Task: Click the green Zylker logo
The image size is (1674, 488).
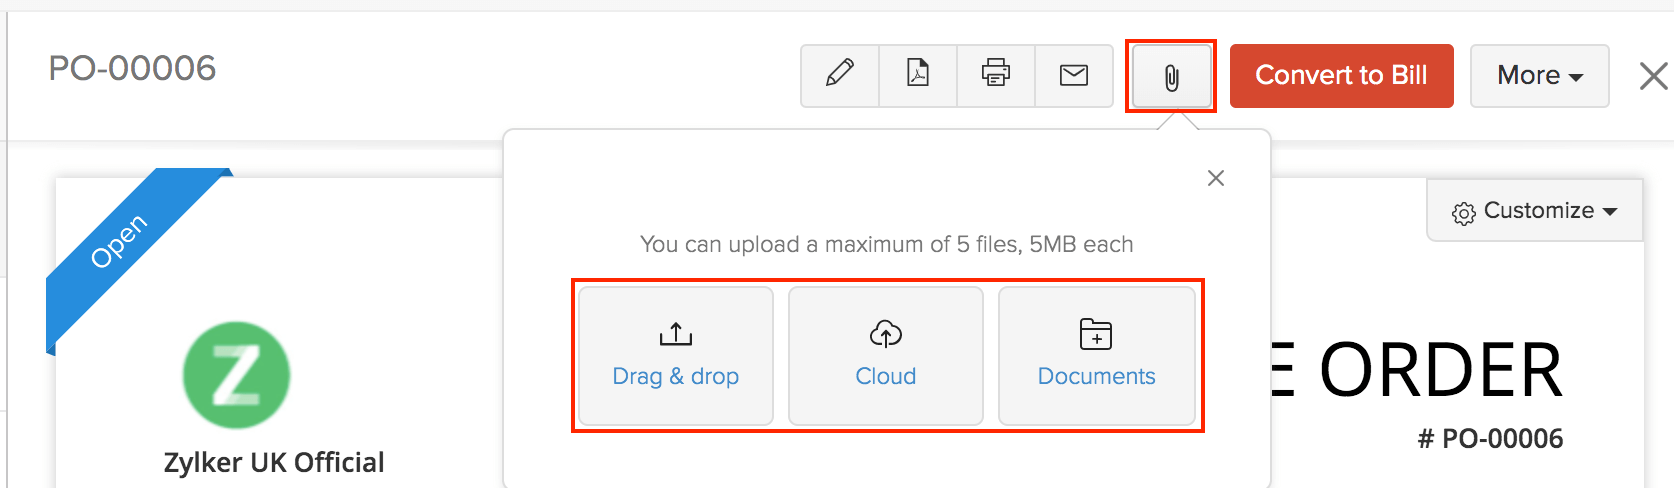Action: click(x=237, y=375)
